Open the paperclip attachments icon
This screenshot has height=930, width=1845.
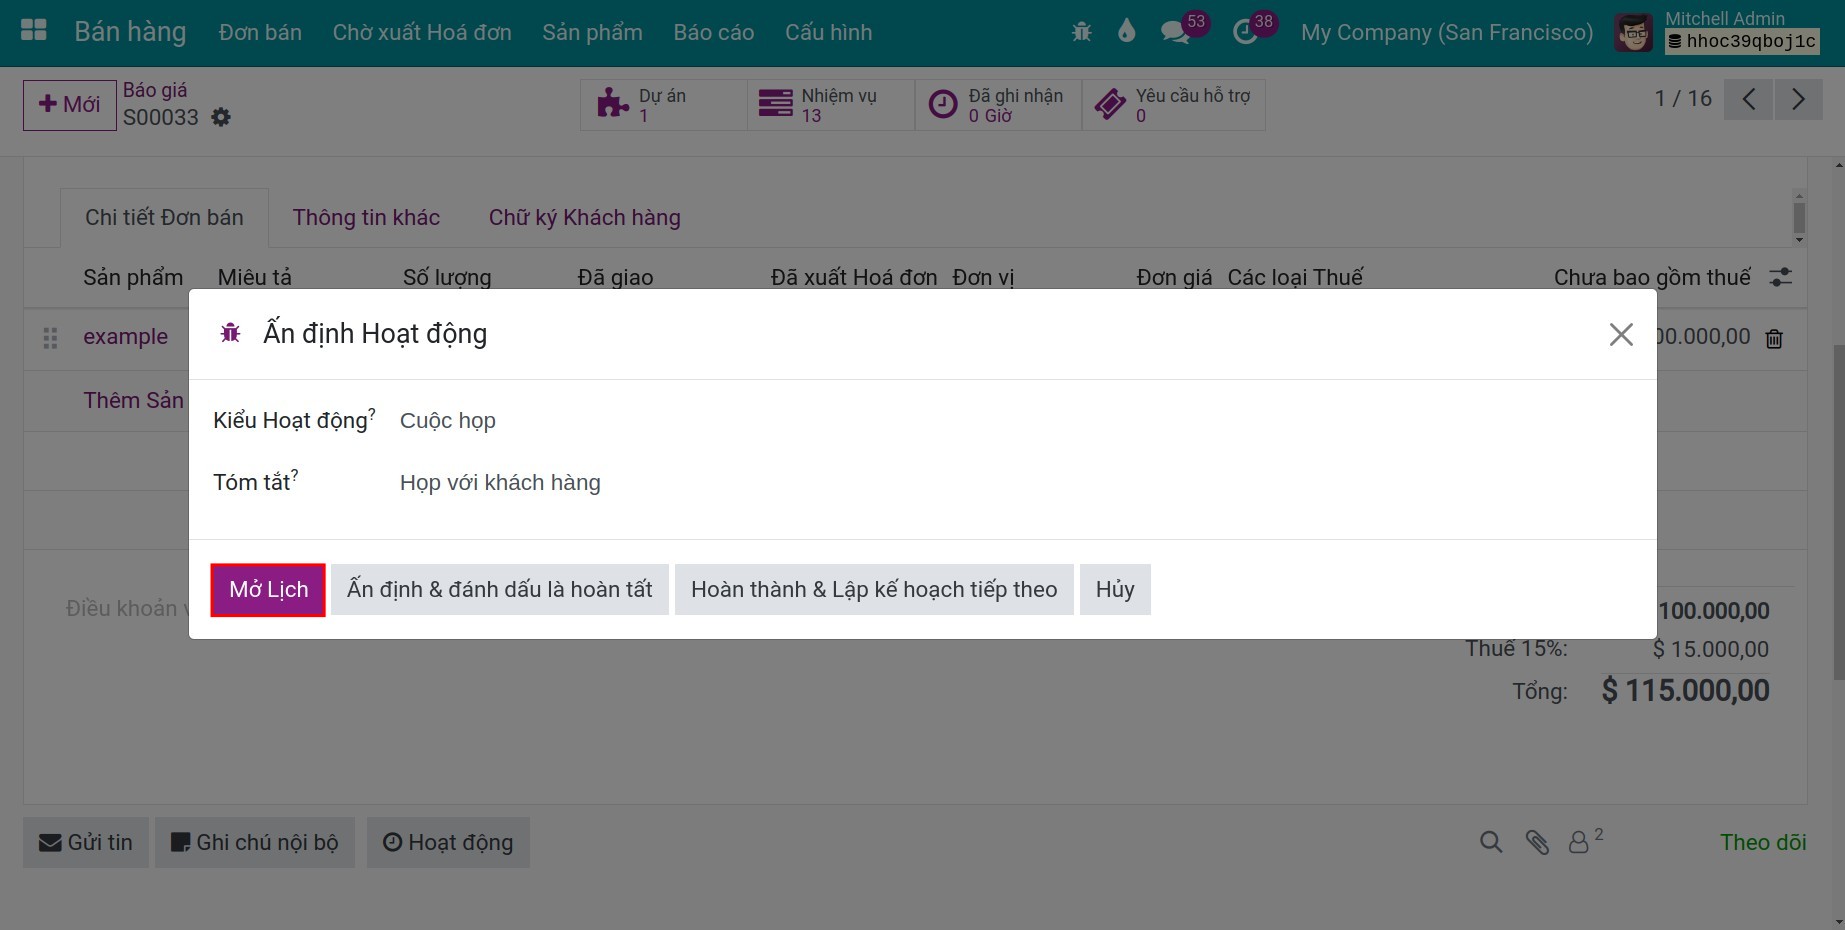point(1537,842)
